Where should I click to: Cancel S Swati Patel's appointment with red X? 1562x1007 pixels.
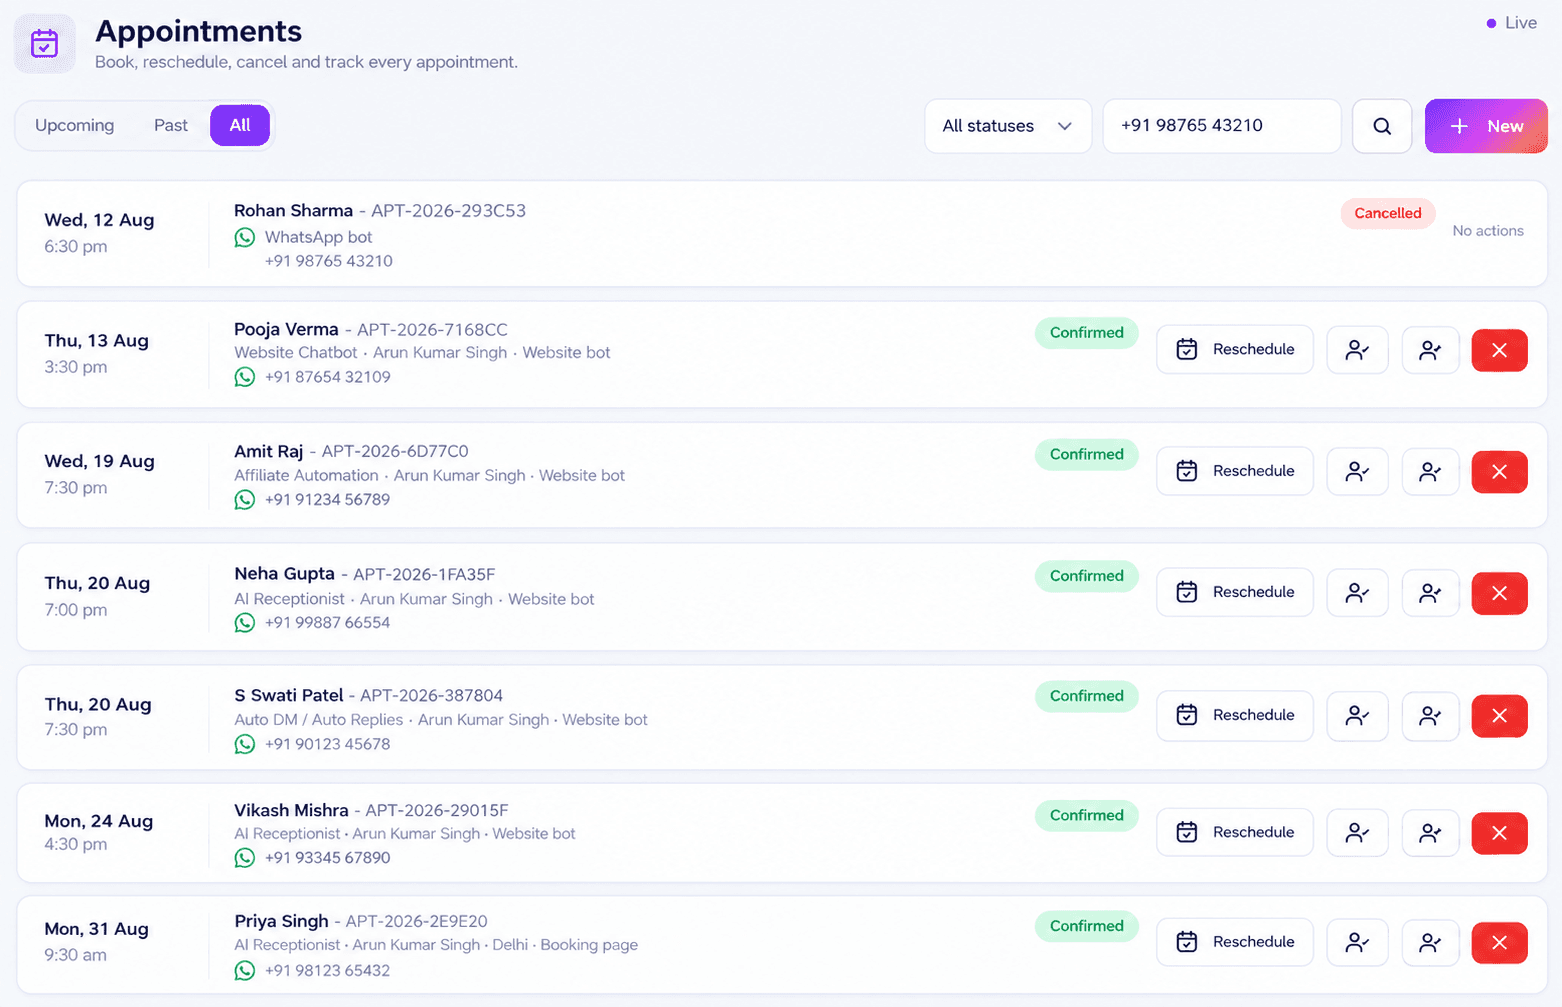click(1499, 716)
